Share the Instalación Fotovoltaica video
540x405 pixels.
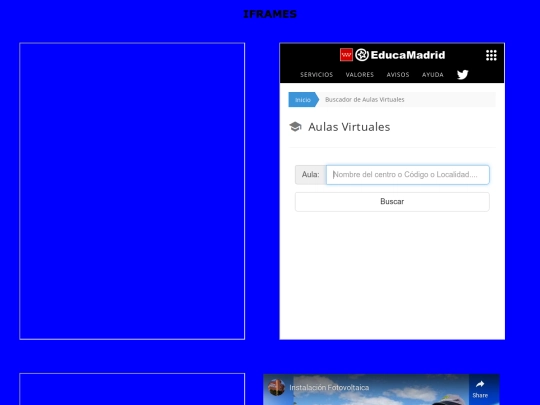[x=480, y=389]
